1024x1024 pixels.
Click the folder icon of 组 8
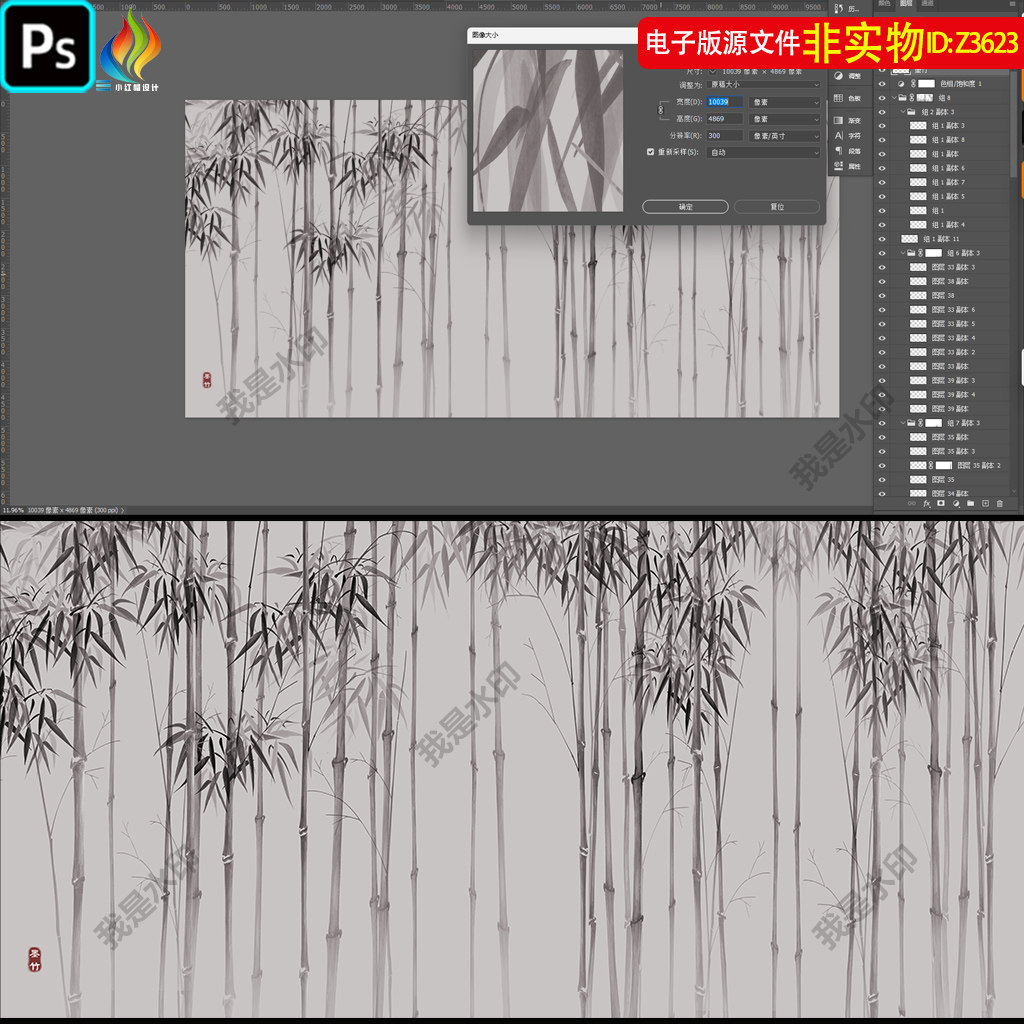pyautogui.click(x=903, y=98)
